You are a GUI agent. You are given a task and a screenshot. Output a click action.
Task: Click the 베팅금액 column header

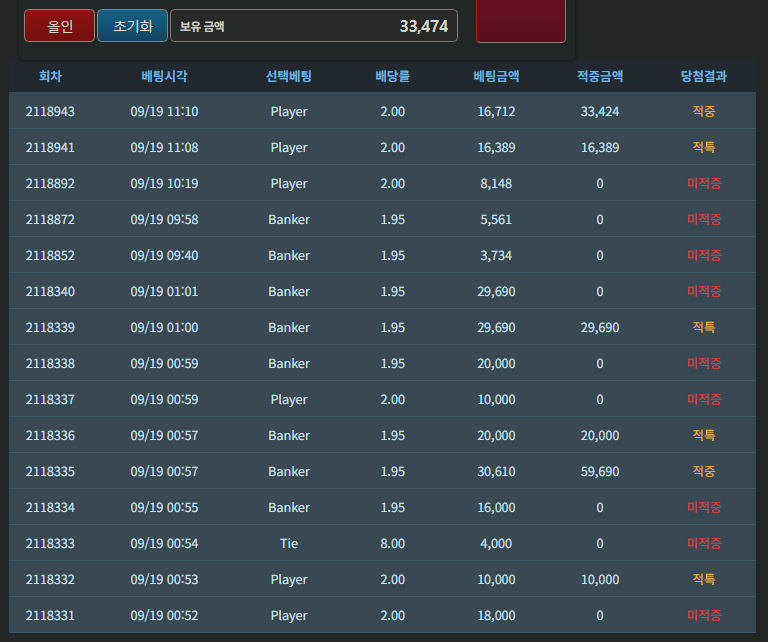click(496, 76)
